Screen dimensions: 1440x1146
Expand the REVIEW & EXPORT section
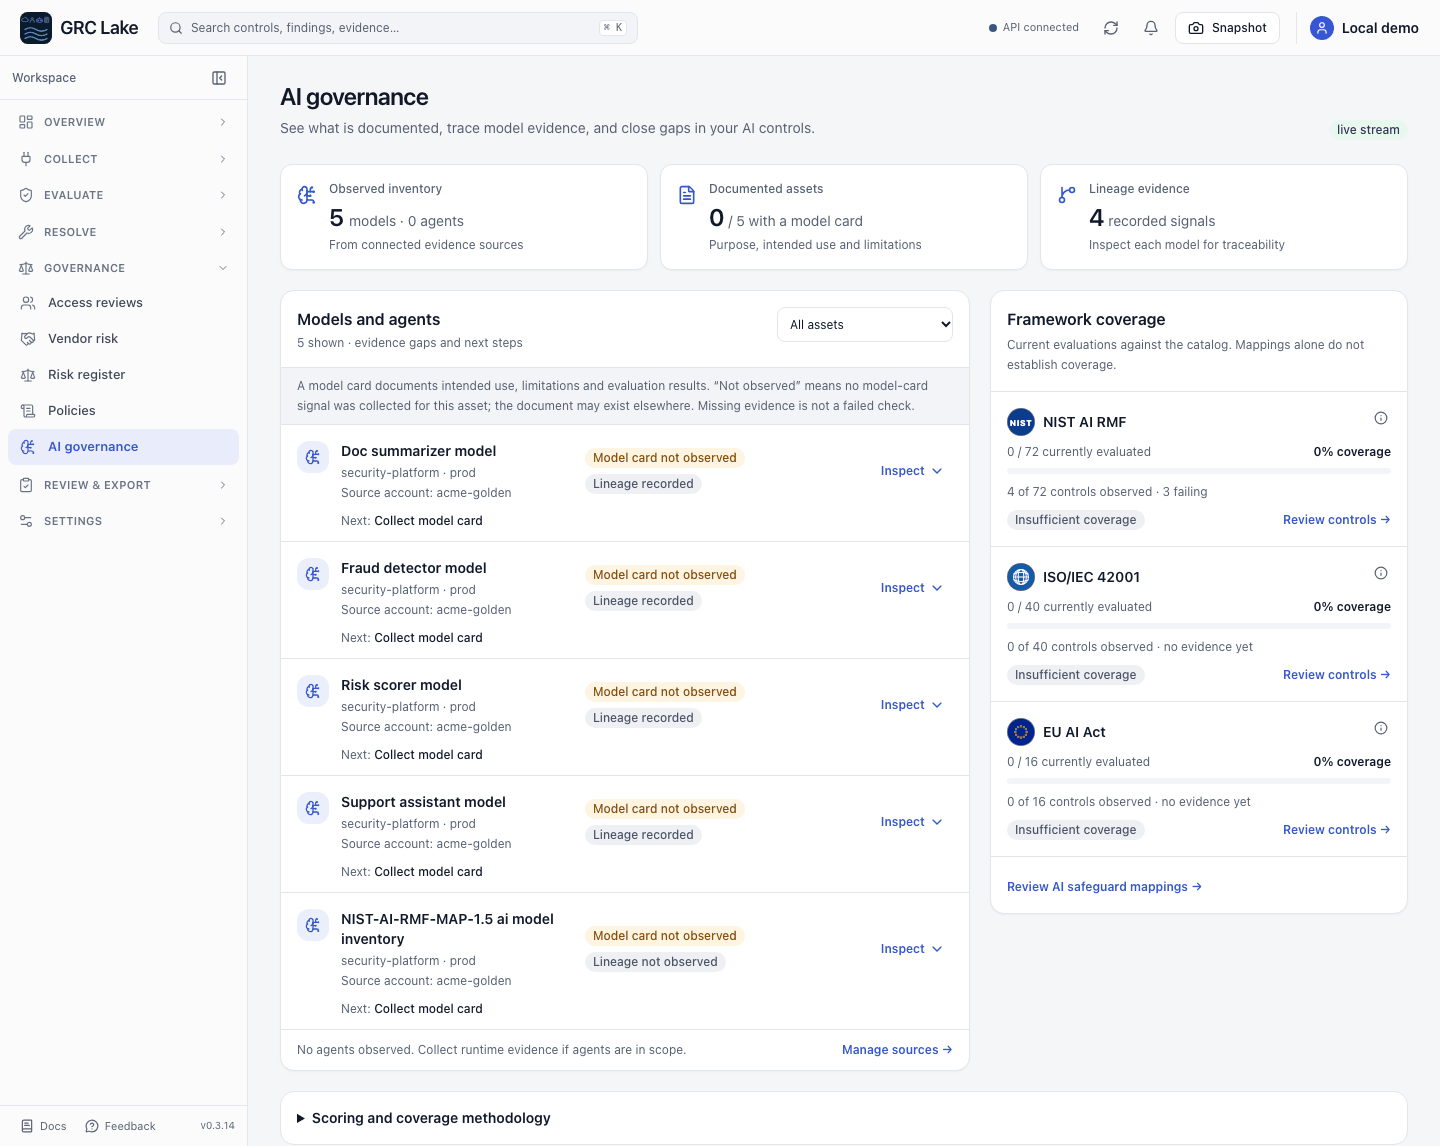pyautogui.click(x=123, y=485)
